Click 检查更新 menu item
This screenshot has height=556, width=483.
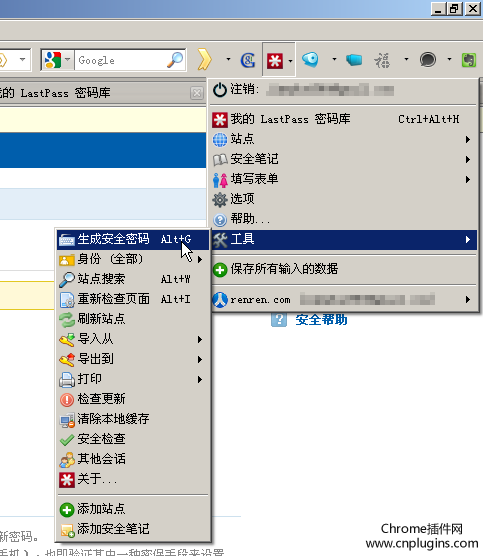click(133, 399)
